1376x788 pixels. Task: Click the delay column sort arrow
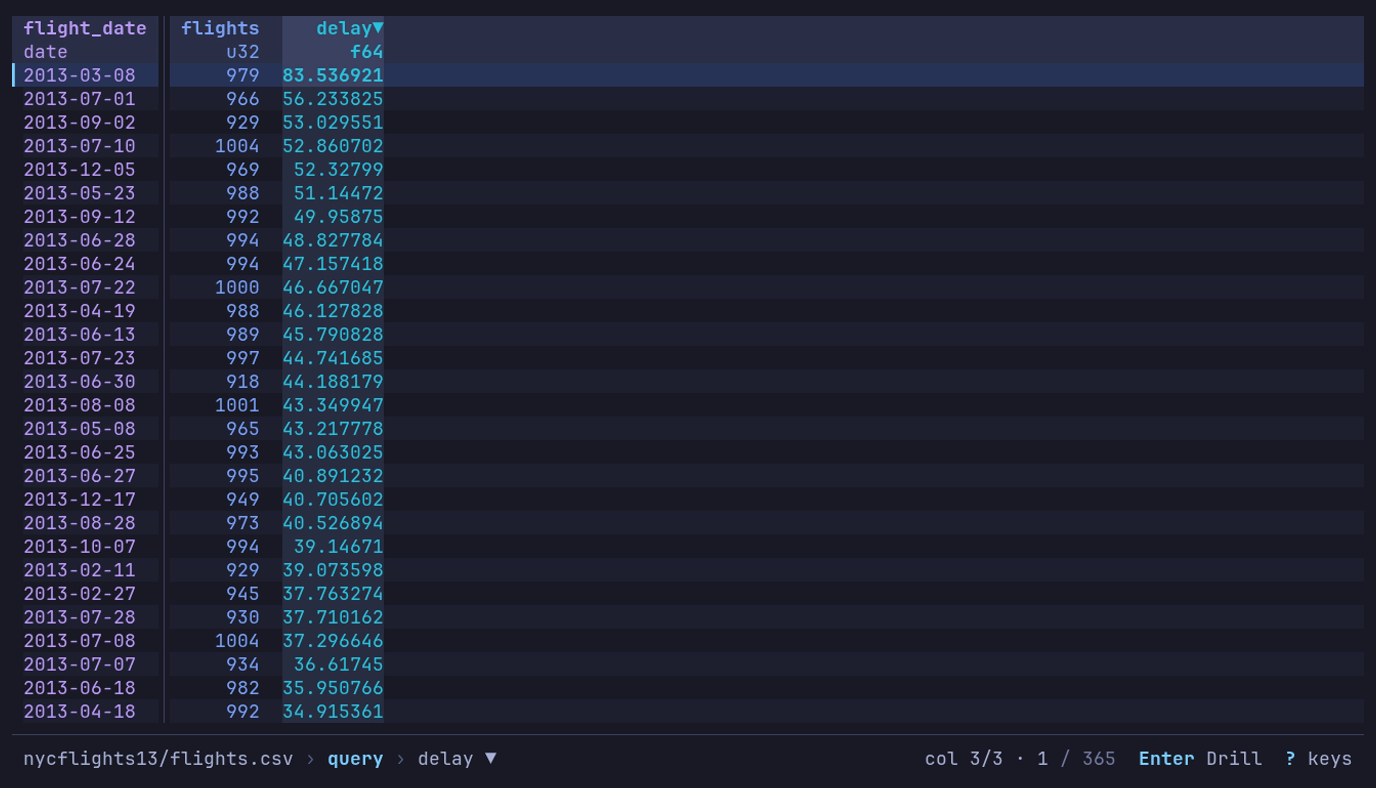378,28
